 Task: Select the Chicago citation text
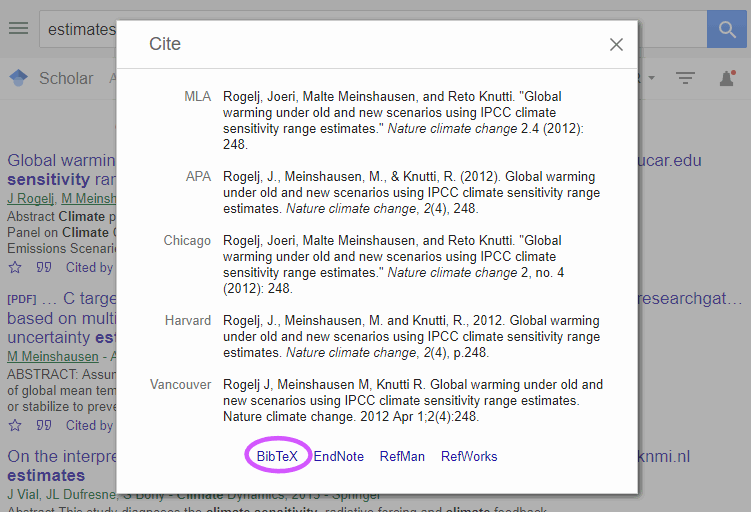(x=393, y=264)
